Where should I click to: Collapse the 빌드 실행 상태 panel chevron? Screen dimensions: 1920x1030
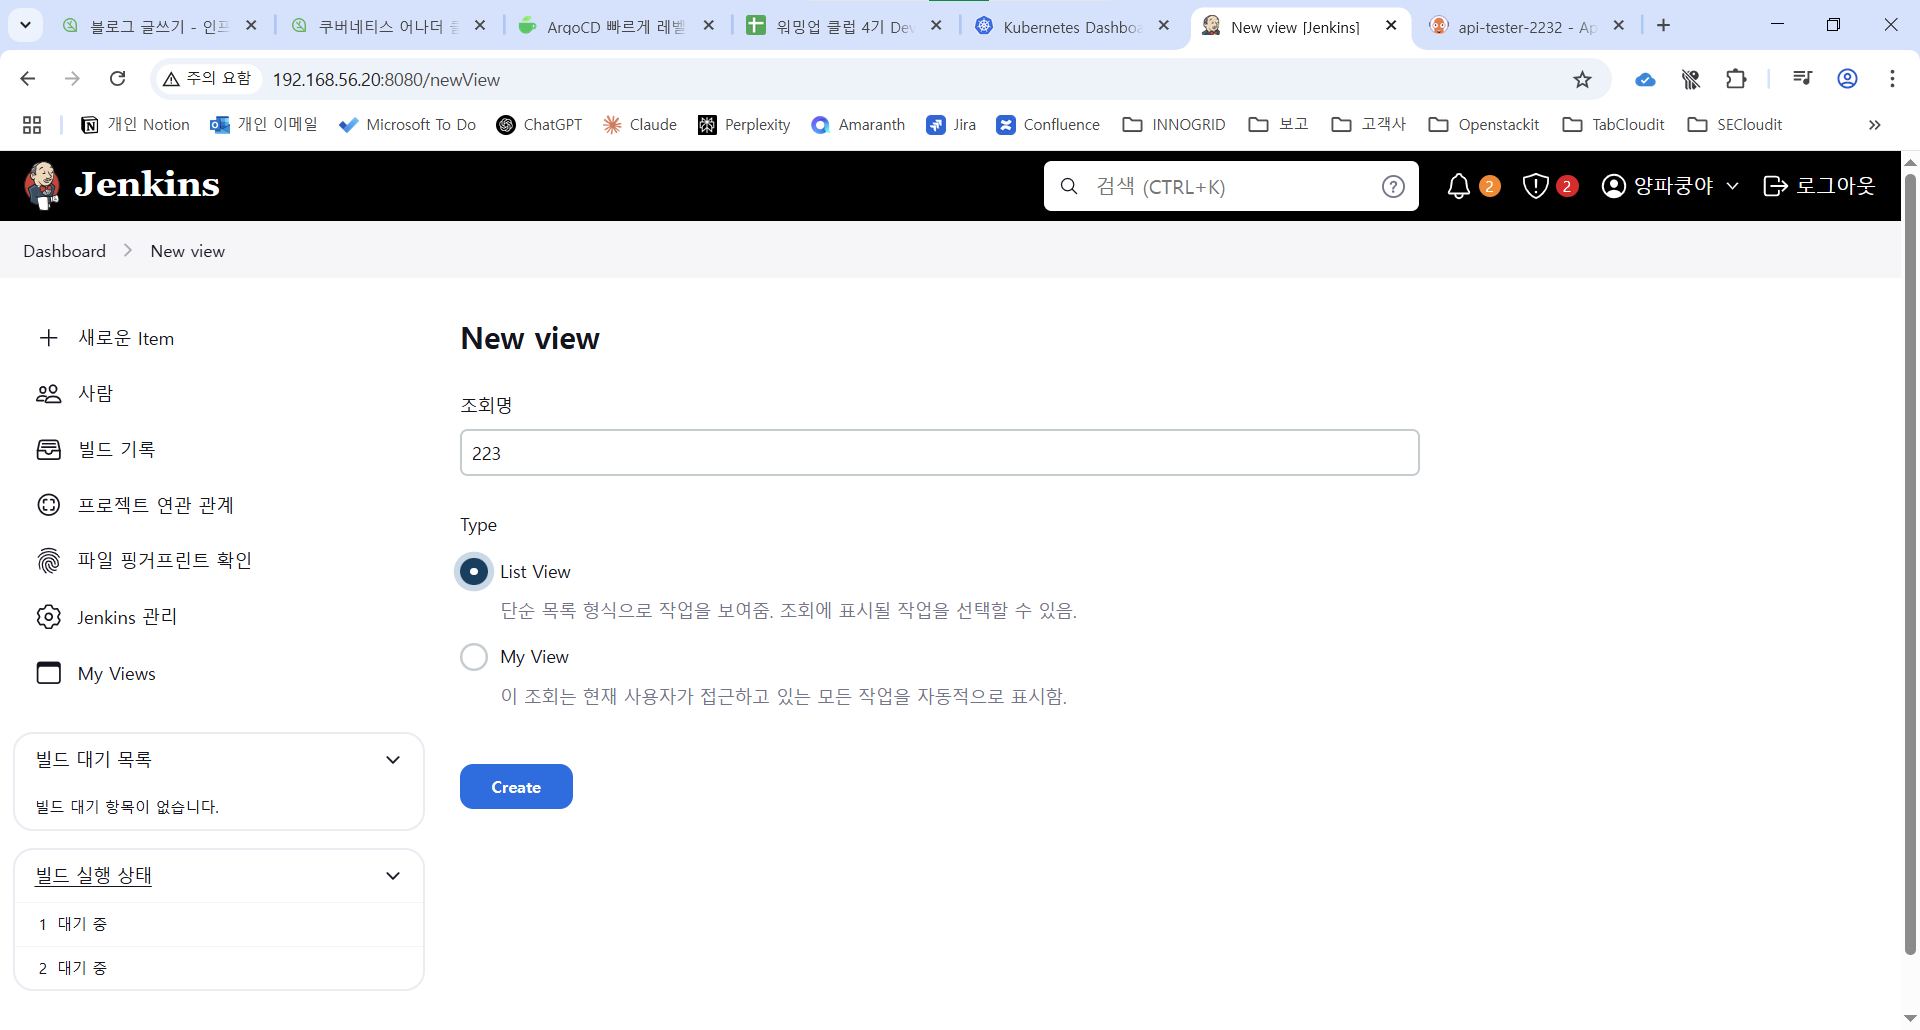(393, 876)
